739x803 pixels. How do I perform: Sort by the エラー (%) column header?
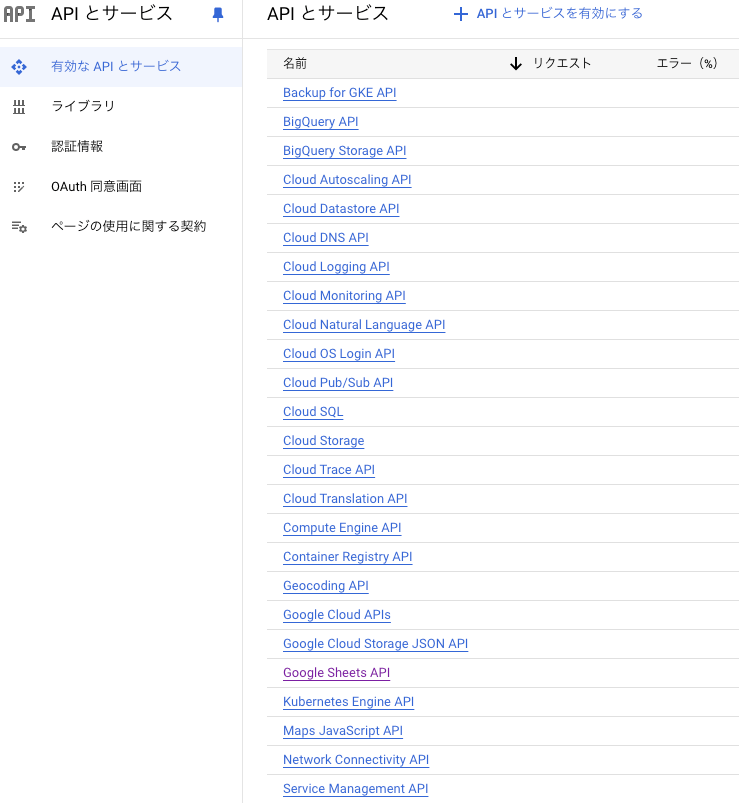(x=687, y=64)
